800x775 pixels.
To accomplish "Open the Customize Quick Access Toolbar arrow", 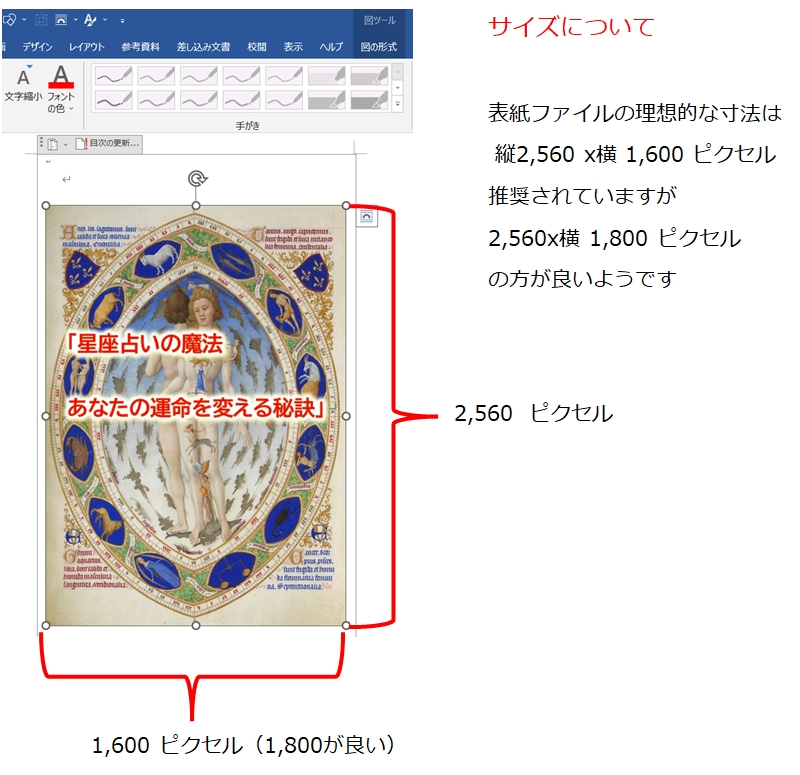I will point(122,21).
